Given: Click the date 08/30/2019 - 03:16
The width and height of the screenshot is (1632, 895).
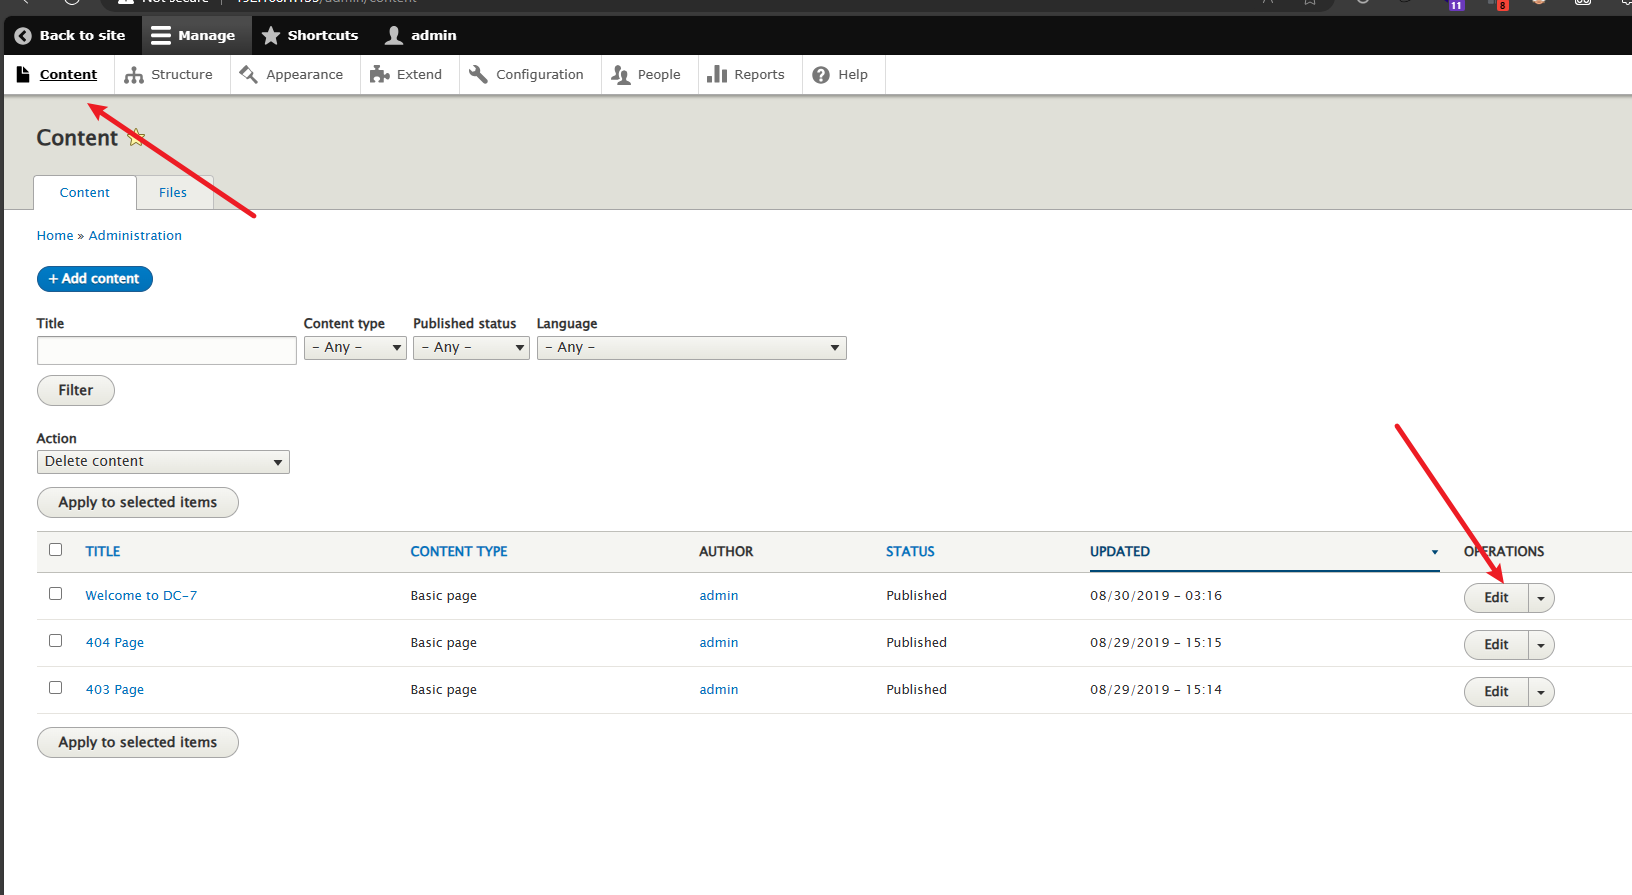Looking at the screenshot, I should click(x=1156, y=595).
